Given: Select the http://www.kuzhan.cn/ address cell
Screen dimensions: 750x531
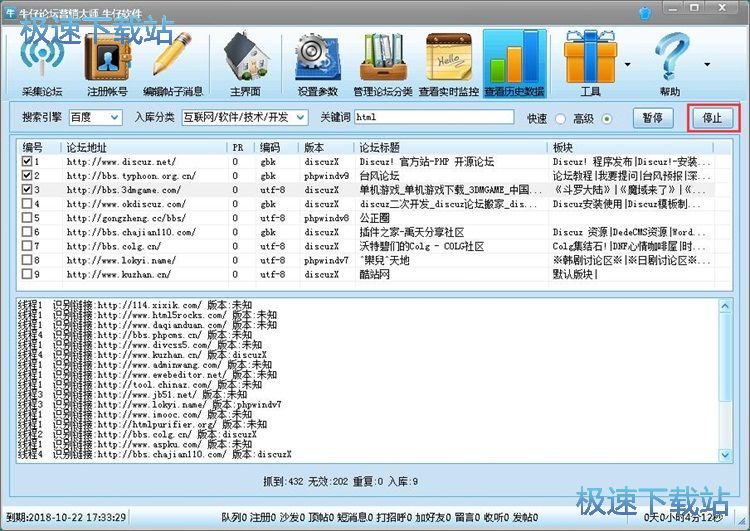Looking at the screenshot, I should [119, 275].
